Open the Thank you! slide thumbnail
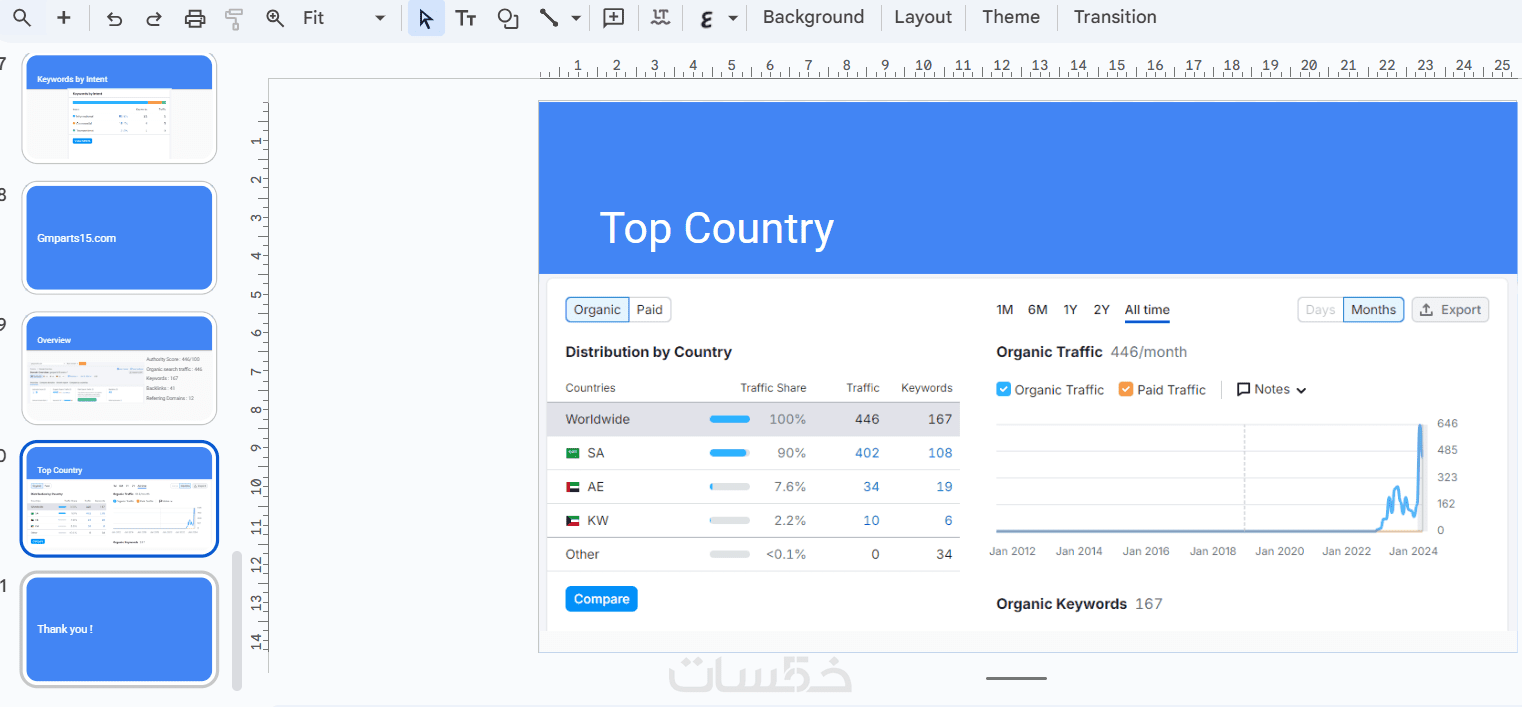Viewport: 1522px width, 707px height. pyautogui.click(x=119, y=629)
